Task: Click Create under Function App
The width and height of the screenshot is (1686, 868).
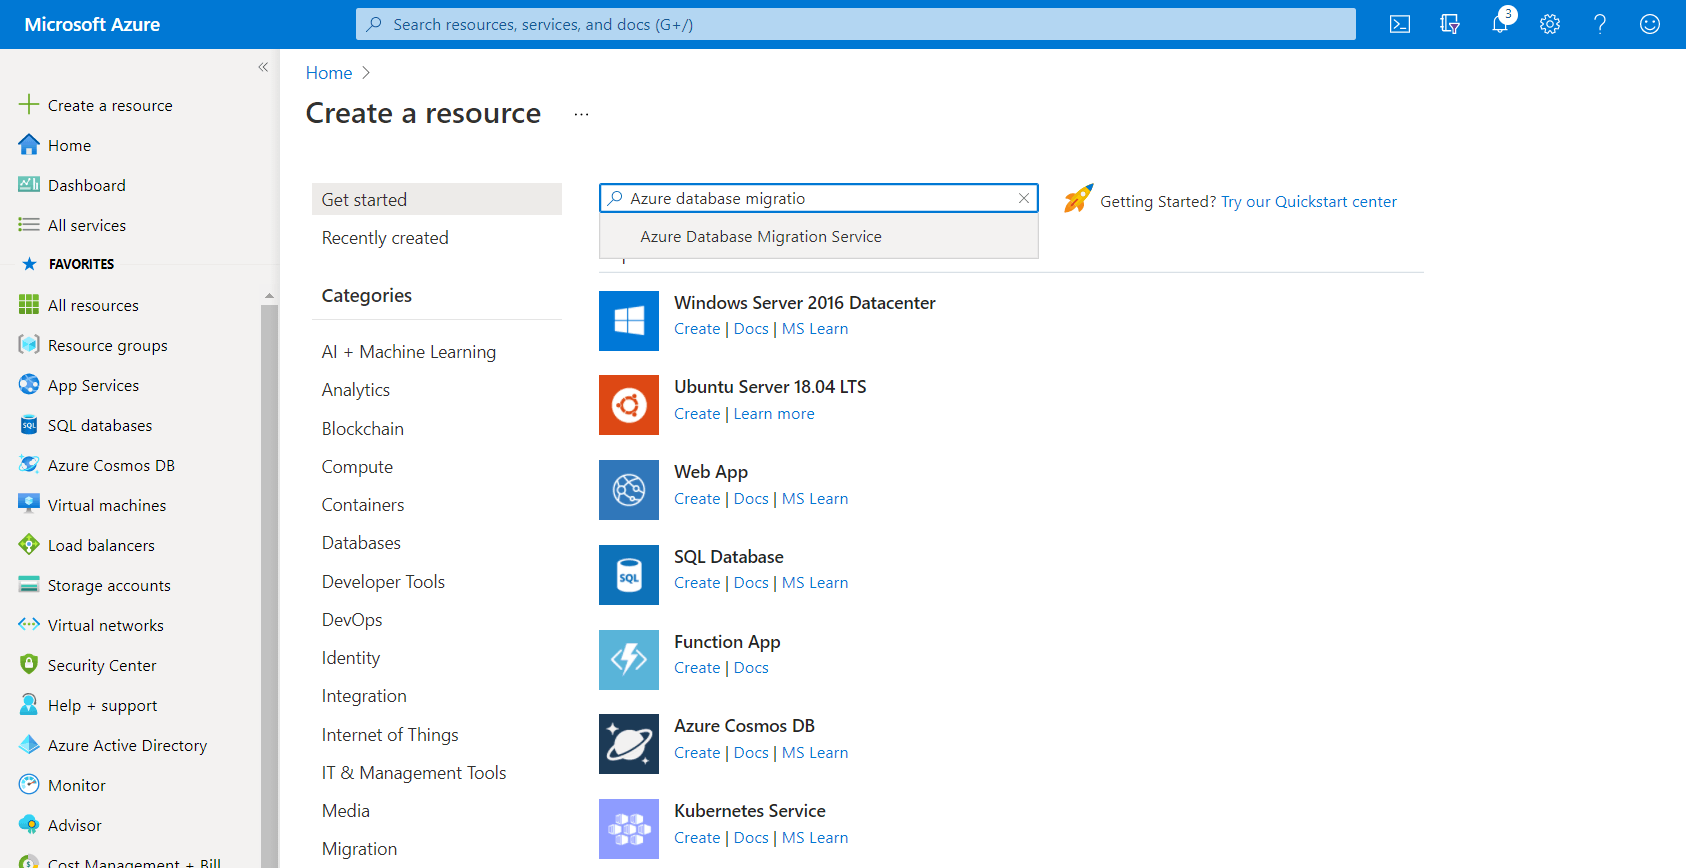Action: pyautogui.click(x=697, y=668)
